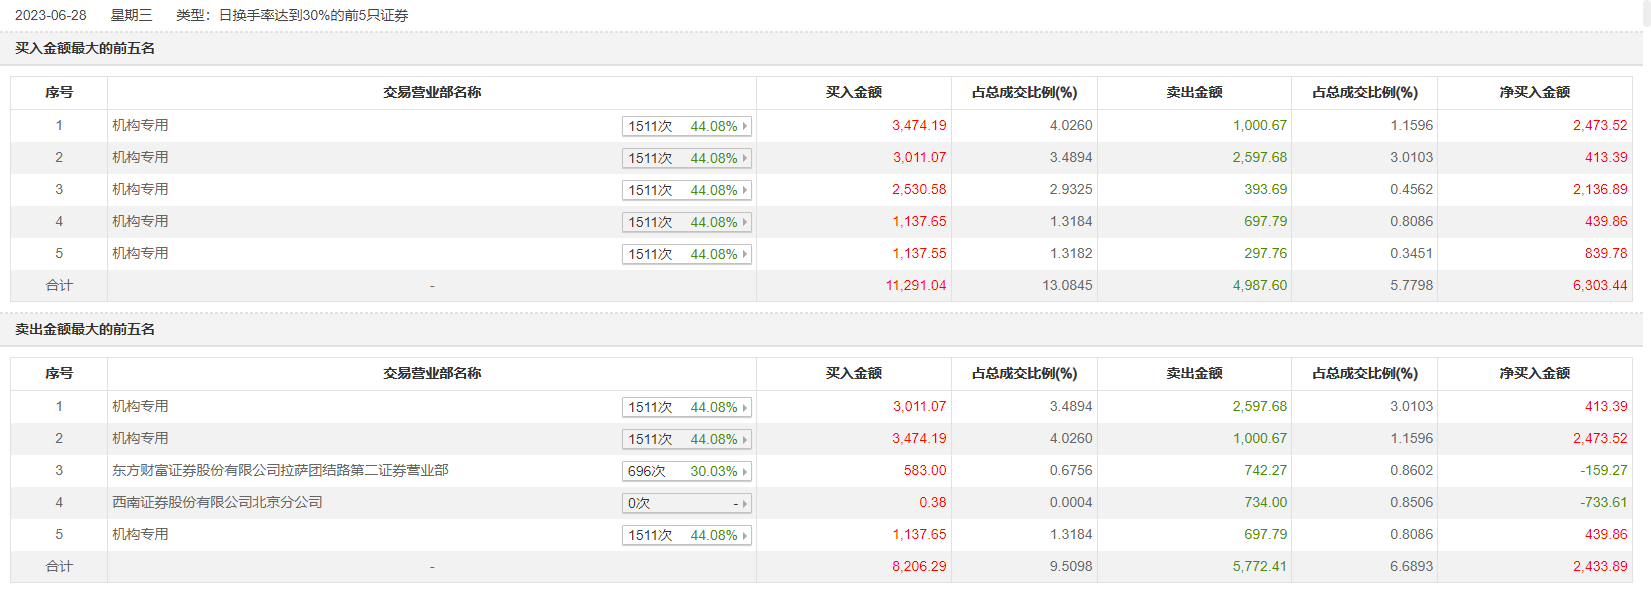Click the date 2023-06-28
The width and height of the screenshot is (1651, 593).
[x=51, y=15]
